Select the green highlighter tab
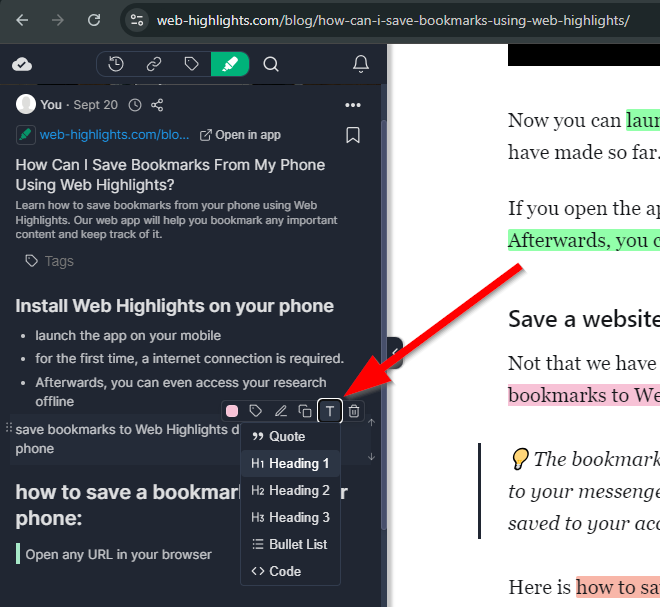 [x=230, y=64]
